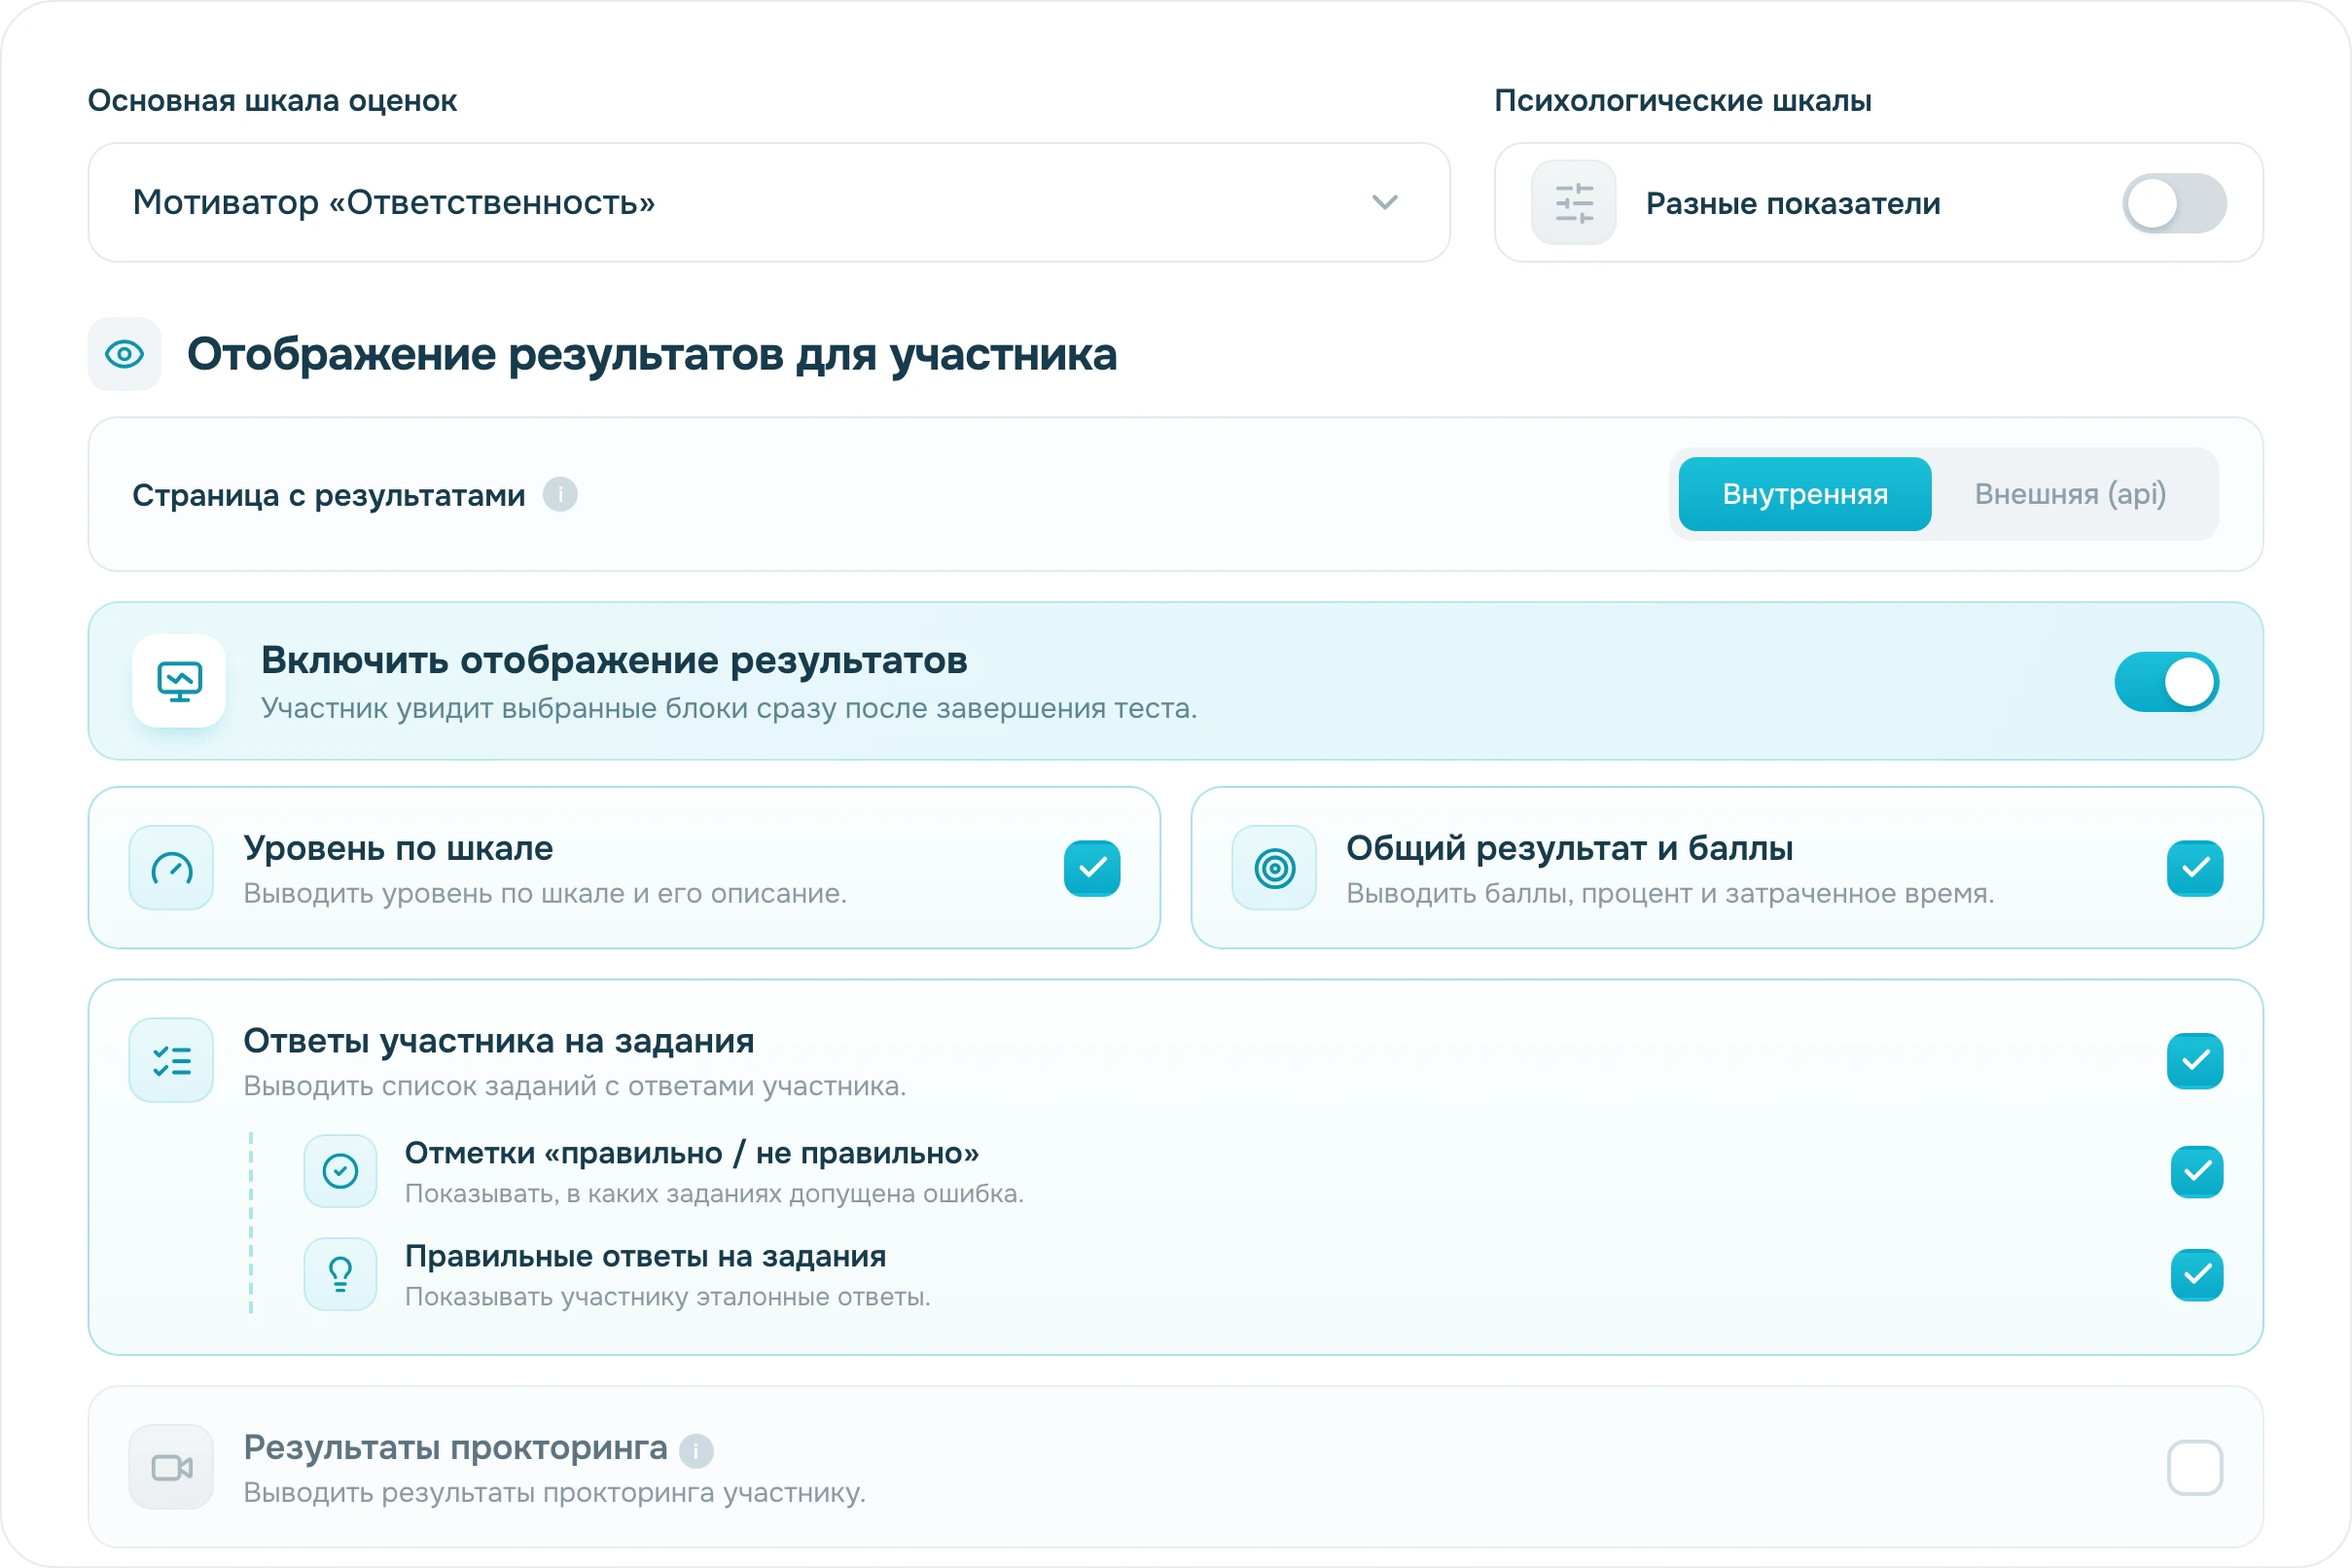Uncheck «Отметки правильно / не правильно» checkbox

coord(2197,1172)
